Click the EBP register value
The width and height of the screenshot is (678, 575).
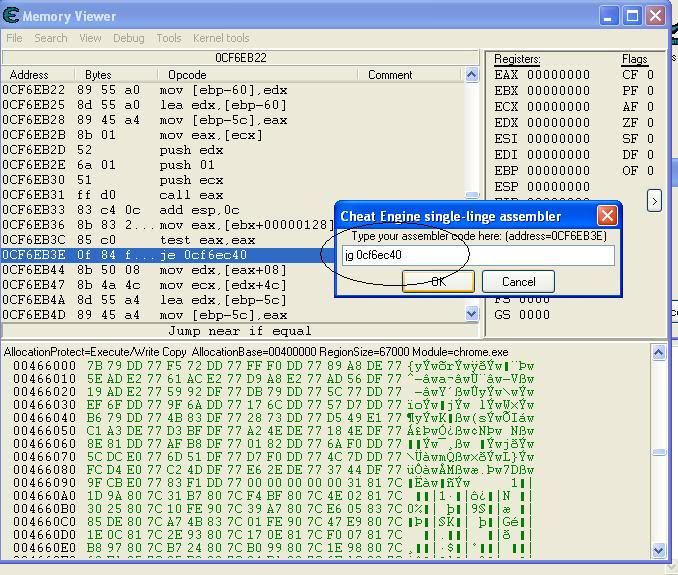click(x=558, y=171)
